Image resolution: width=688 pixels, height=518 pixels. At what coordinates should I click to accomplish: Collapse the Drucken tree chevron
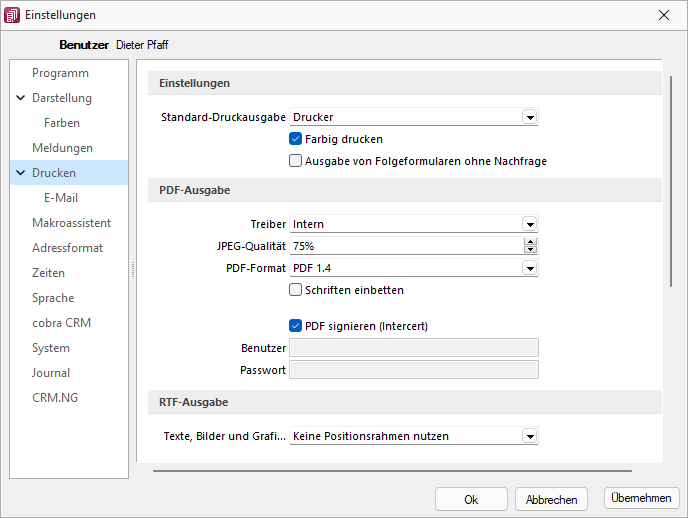[x=21, y=173]
